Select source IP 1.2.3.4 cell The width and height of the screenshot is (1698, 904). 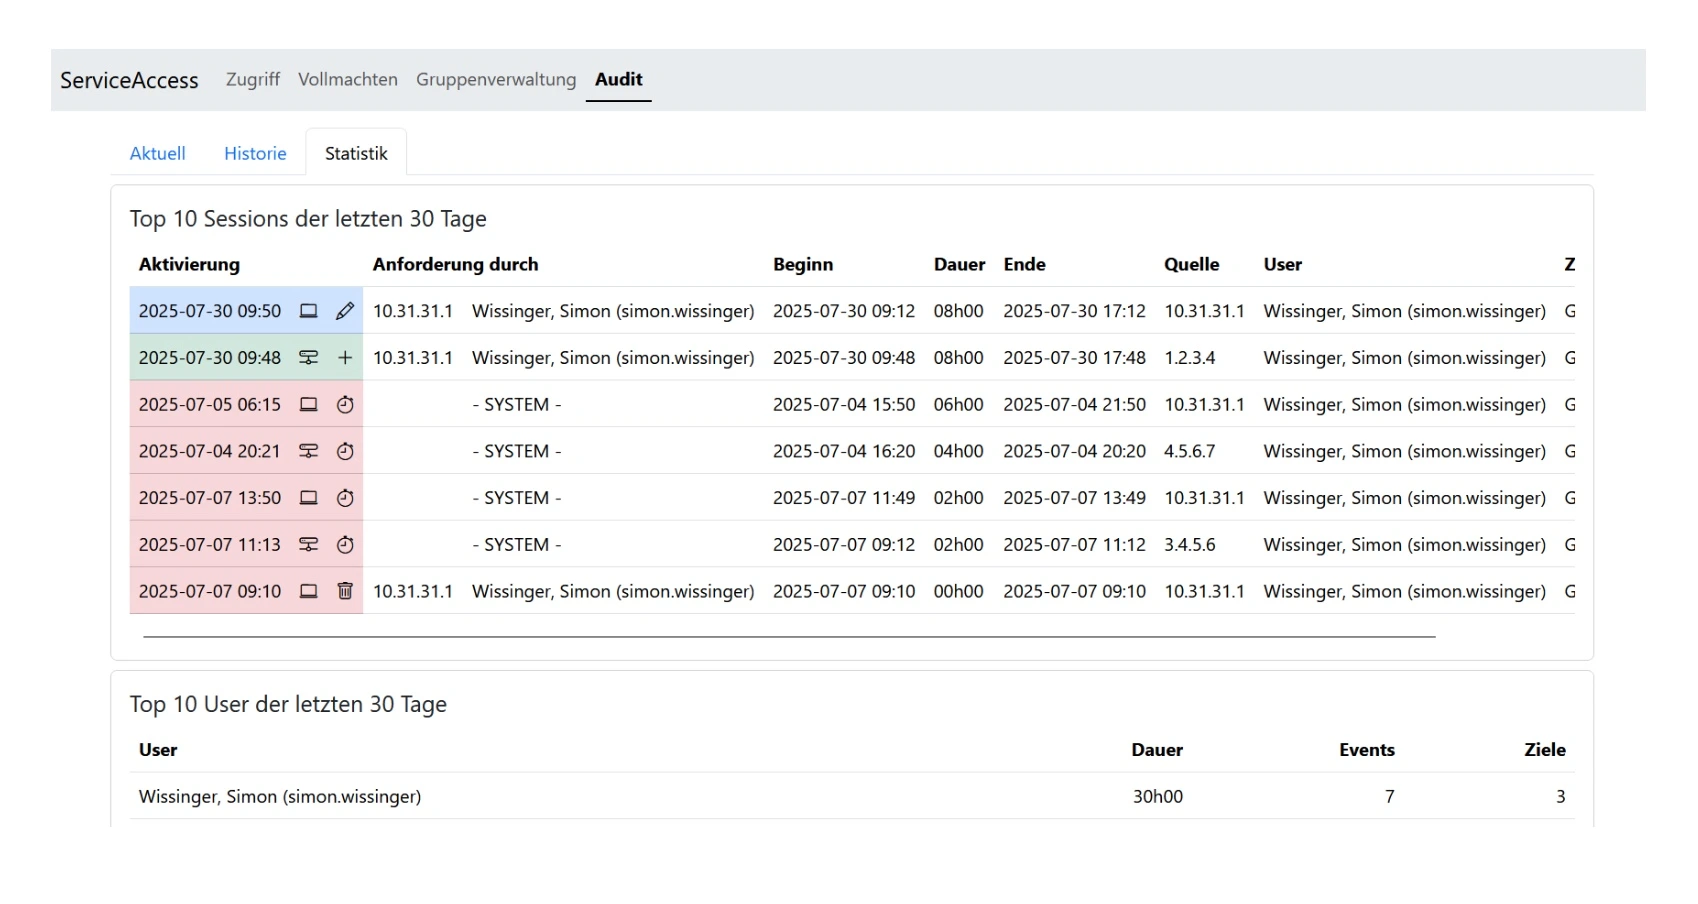pos(1190,358)
